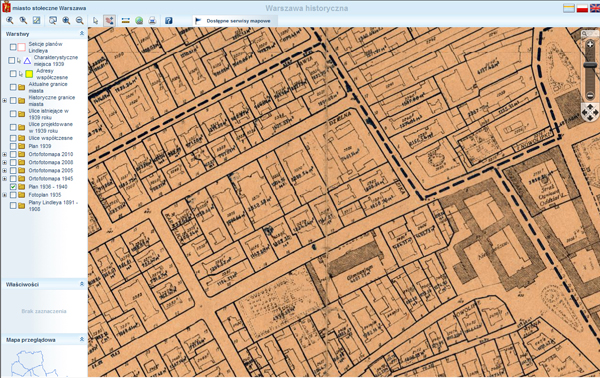Expand the Ortofotomapa 2005 tree node
The image size is (600, 378).
pyautogui.click(x=5, y=171)
